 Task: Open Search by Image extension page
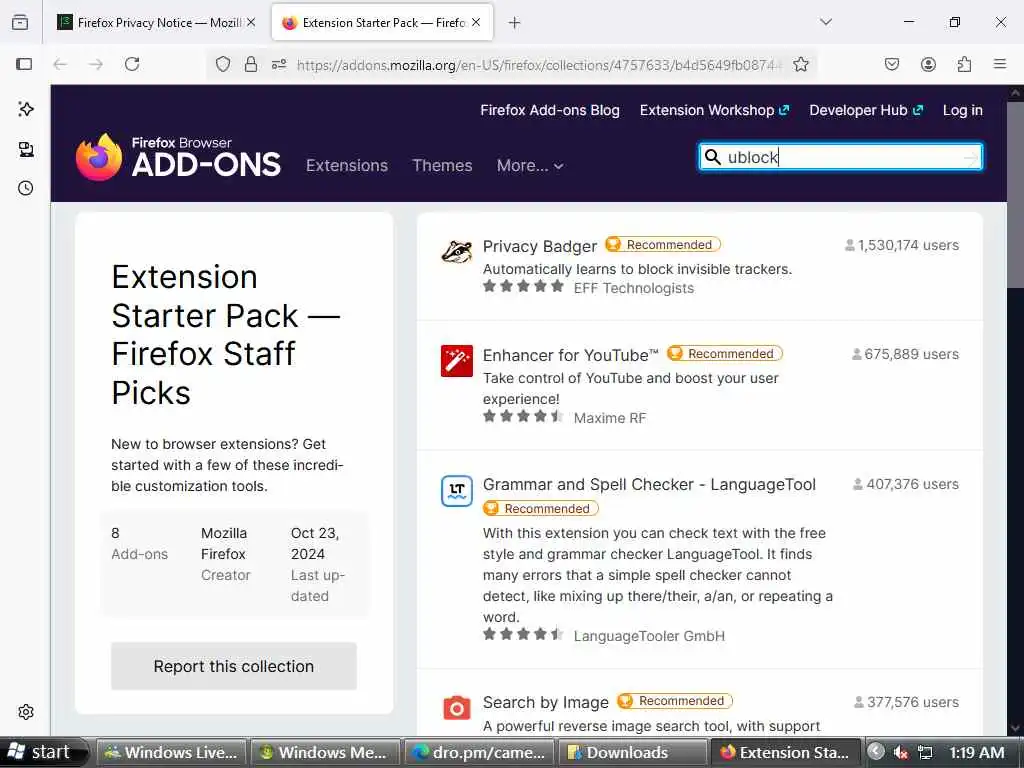545,703
